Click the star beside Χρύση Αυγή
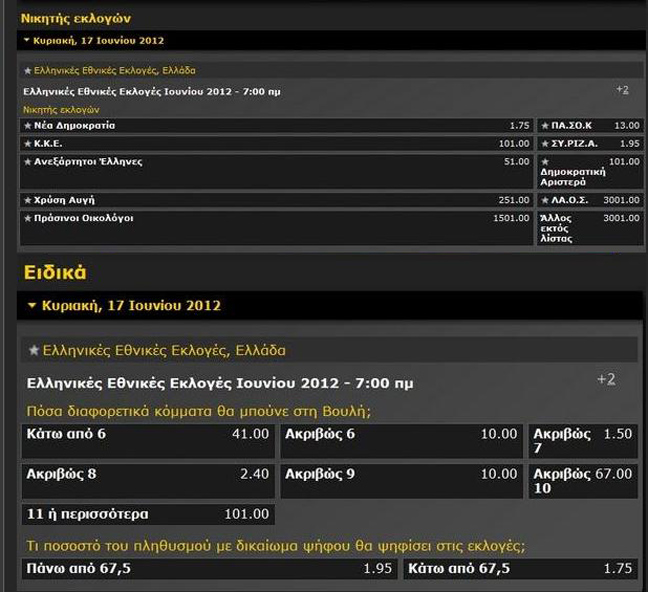The image size is (648, 592). (28, 200)
